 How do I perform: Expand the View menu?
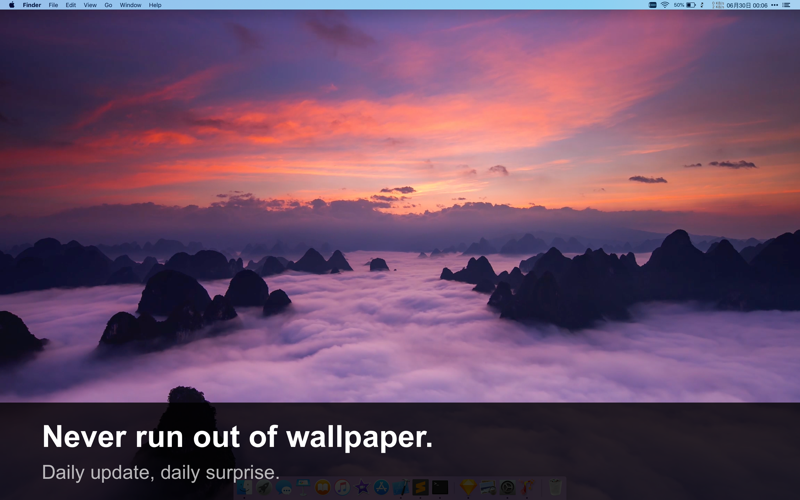[x=90, y=5]
